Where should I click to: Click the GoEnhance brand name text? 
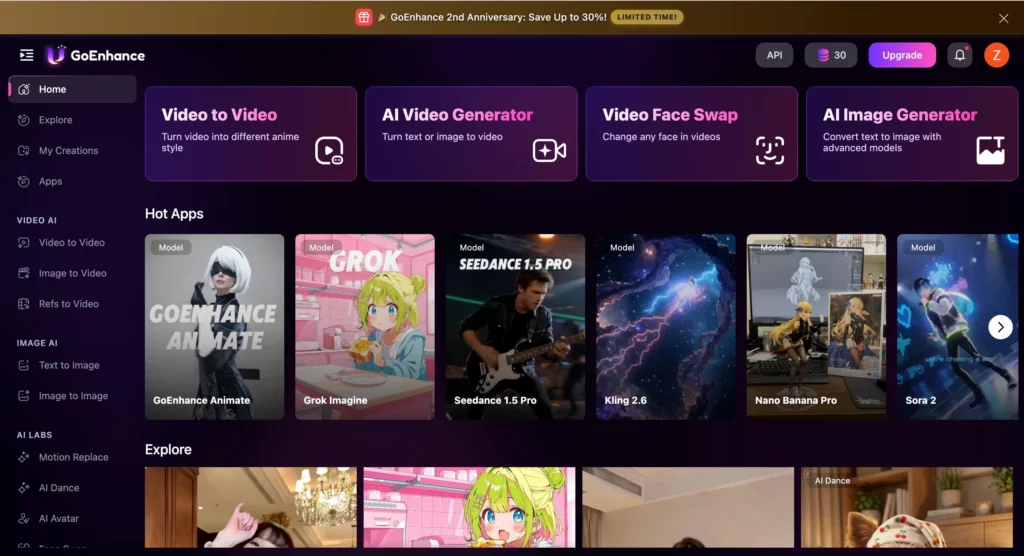pyautogui.click(x=108, y=56)
